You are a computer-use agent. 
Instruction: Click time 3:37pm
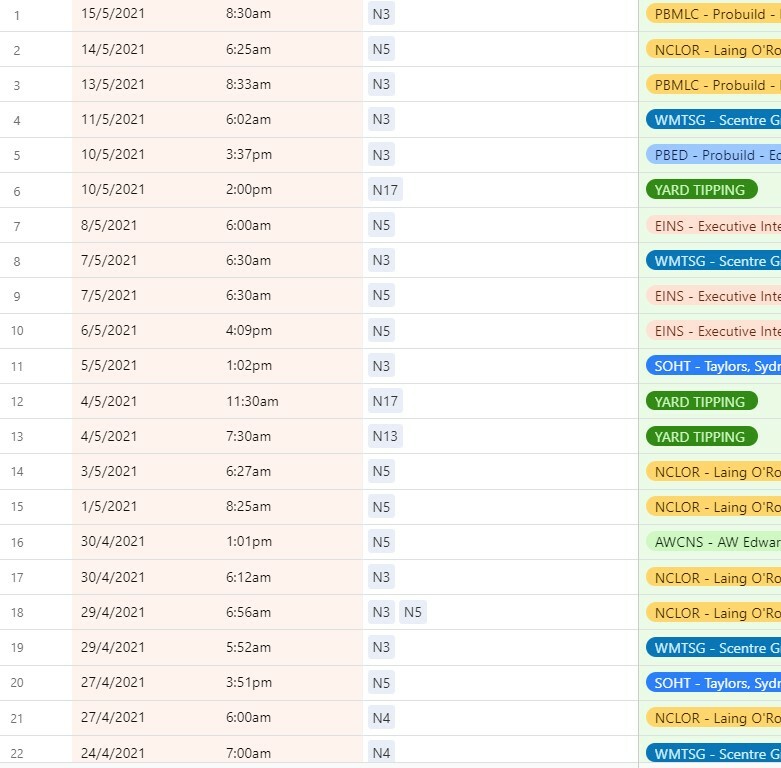coord(249,154)
